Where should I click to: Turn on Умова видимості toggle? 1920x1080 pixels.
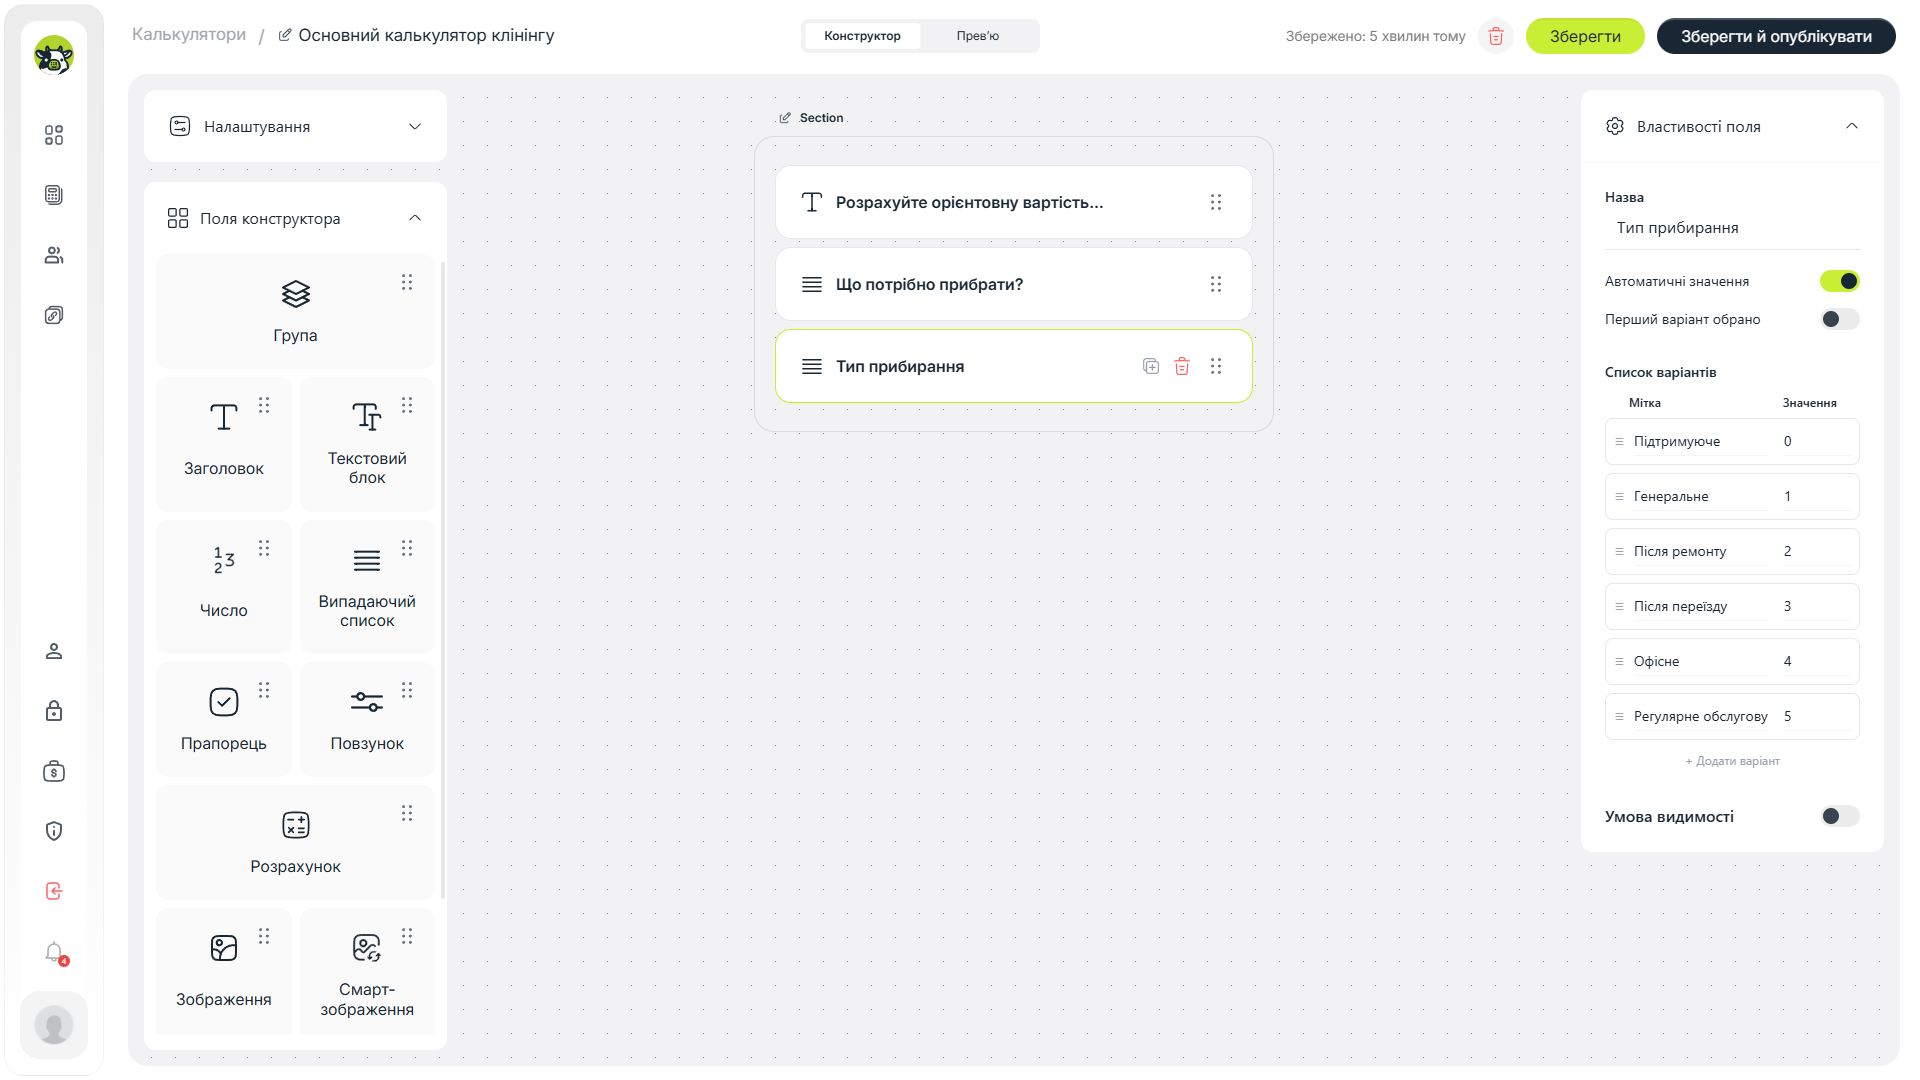1839,816
